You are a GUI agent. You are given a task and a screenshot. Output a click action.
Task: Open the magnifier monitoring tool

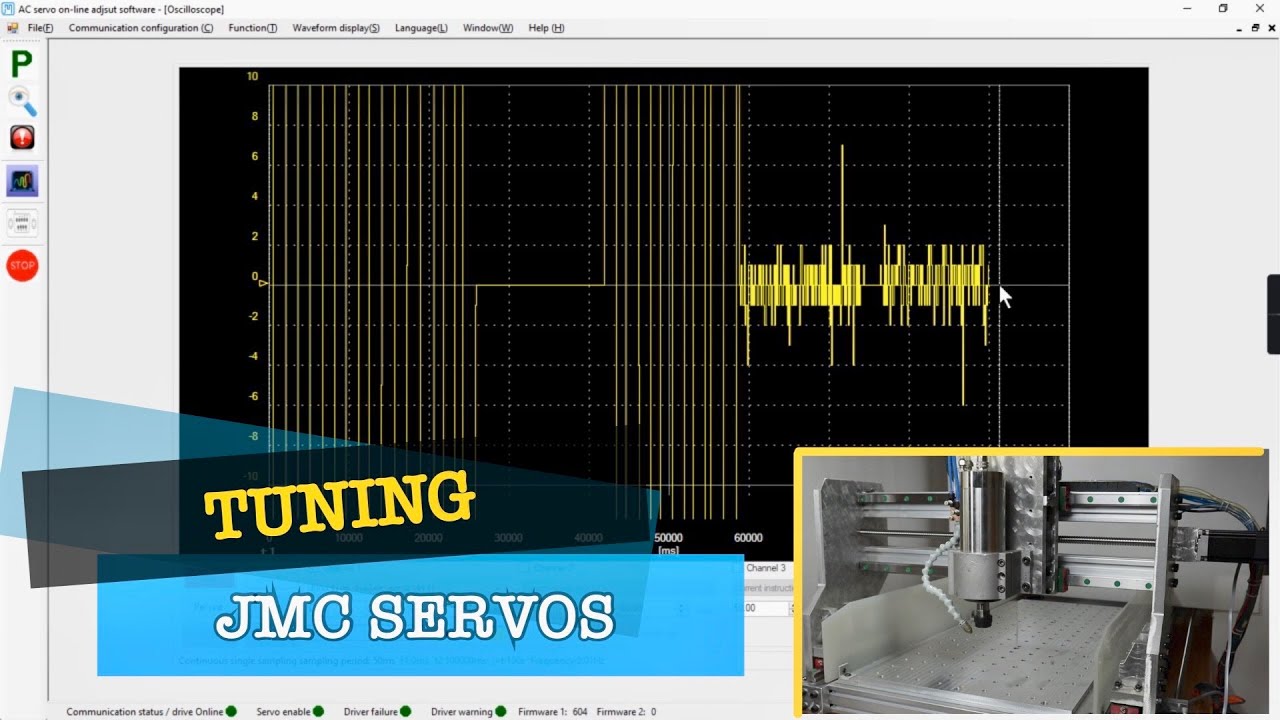click(x=22, y=101)
